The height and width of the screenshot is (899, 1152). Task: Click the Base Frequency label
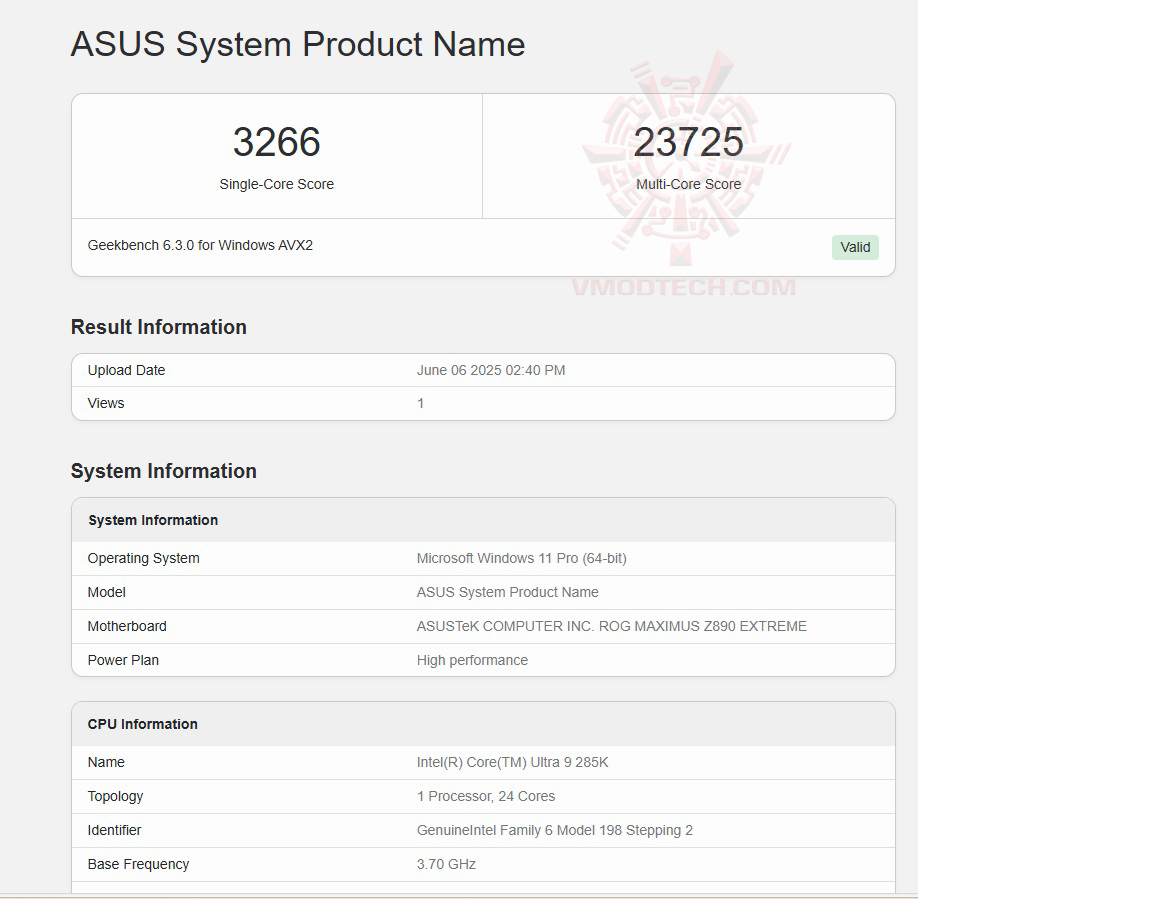coord(138,864)
